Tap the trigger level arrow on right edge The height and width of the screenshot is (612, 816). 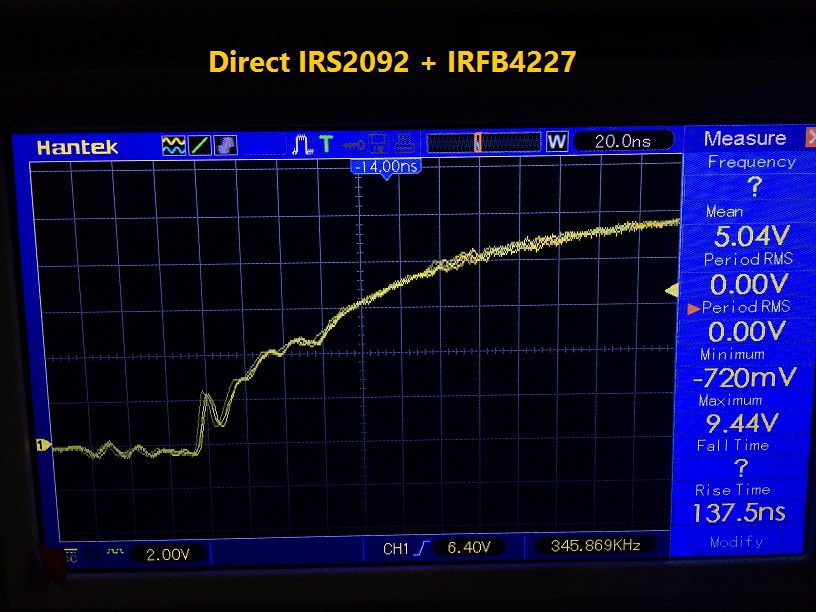[x=672, y=290]
